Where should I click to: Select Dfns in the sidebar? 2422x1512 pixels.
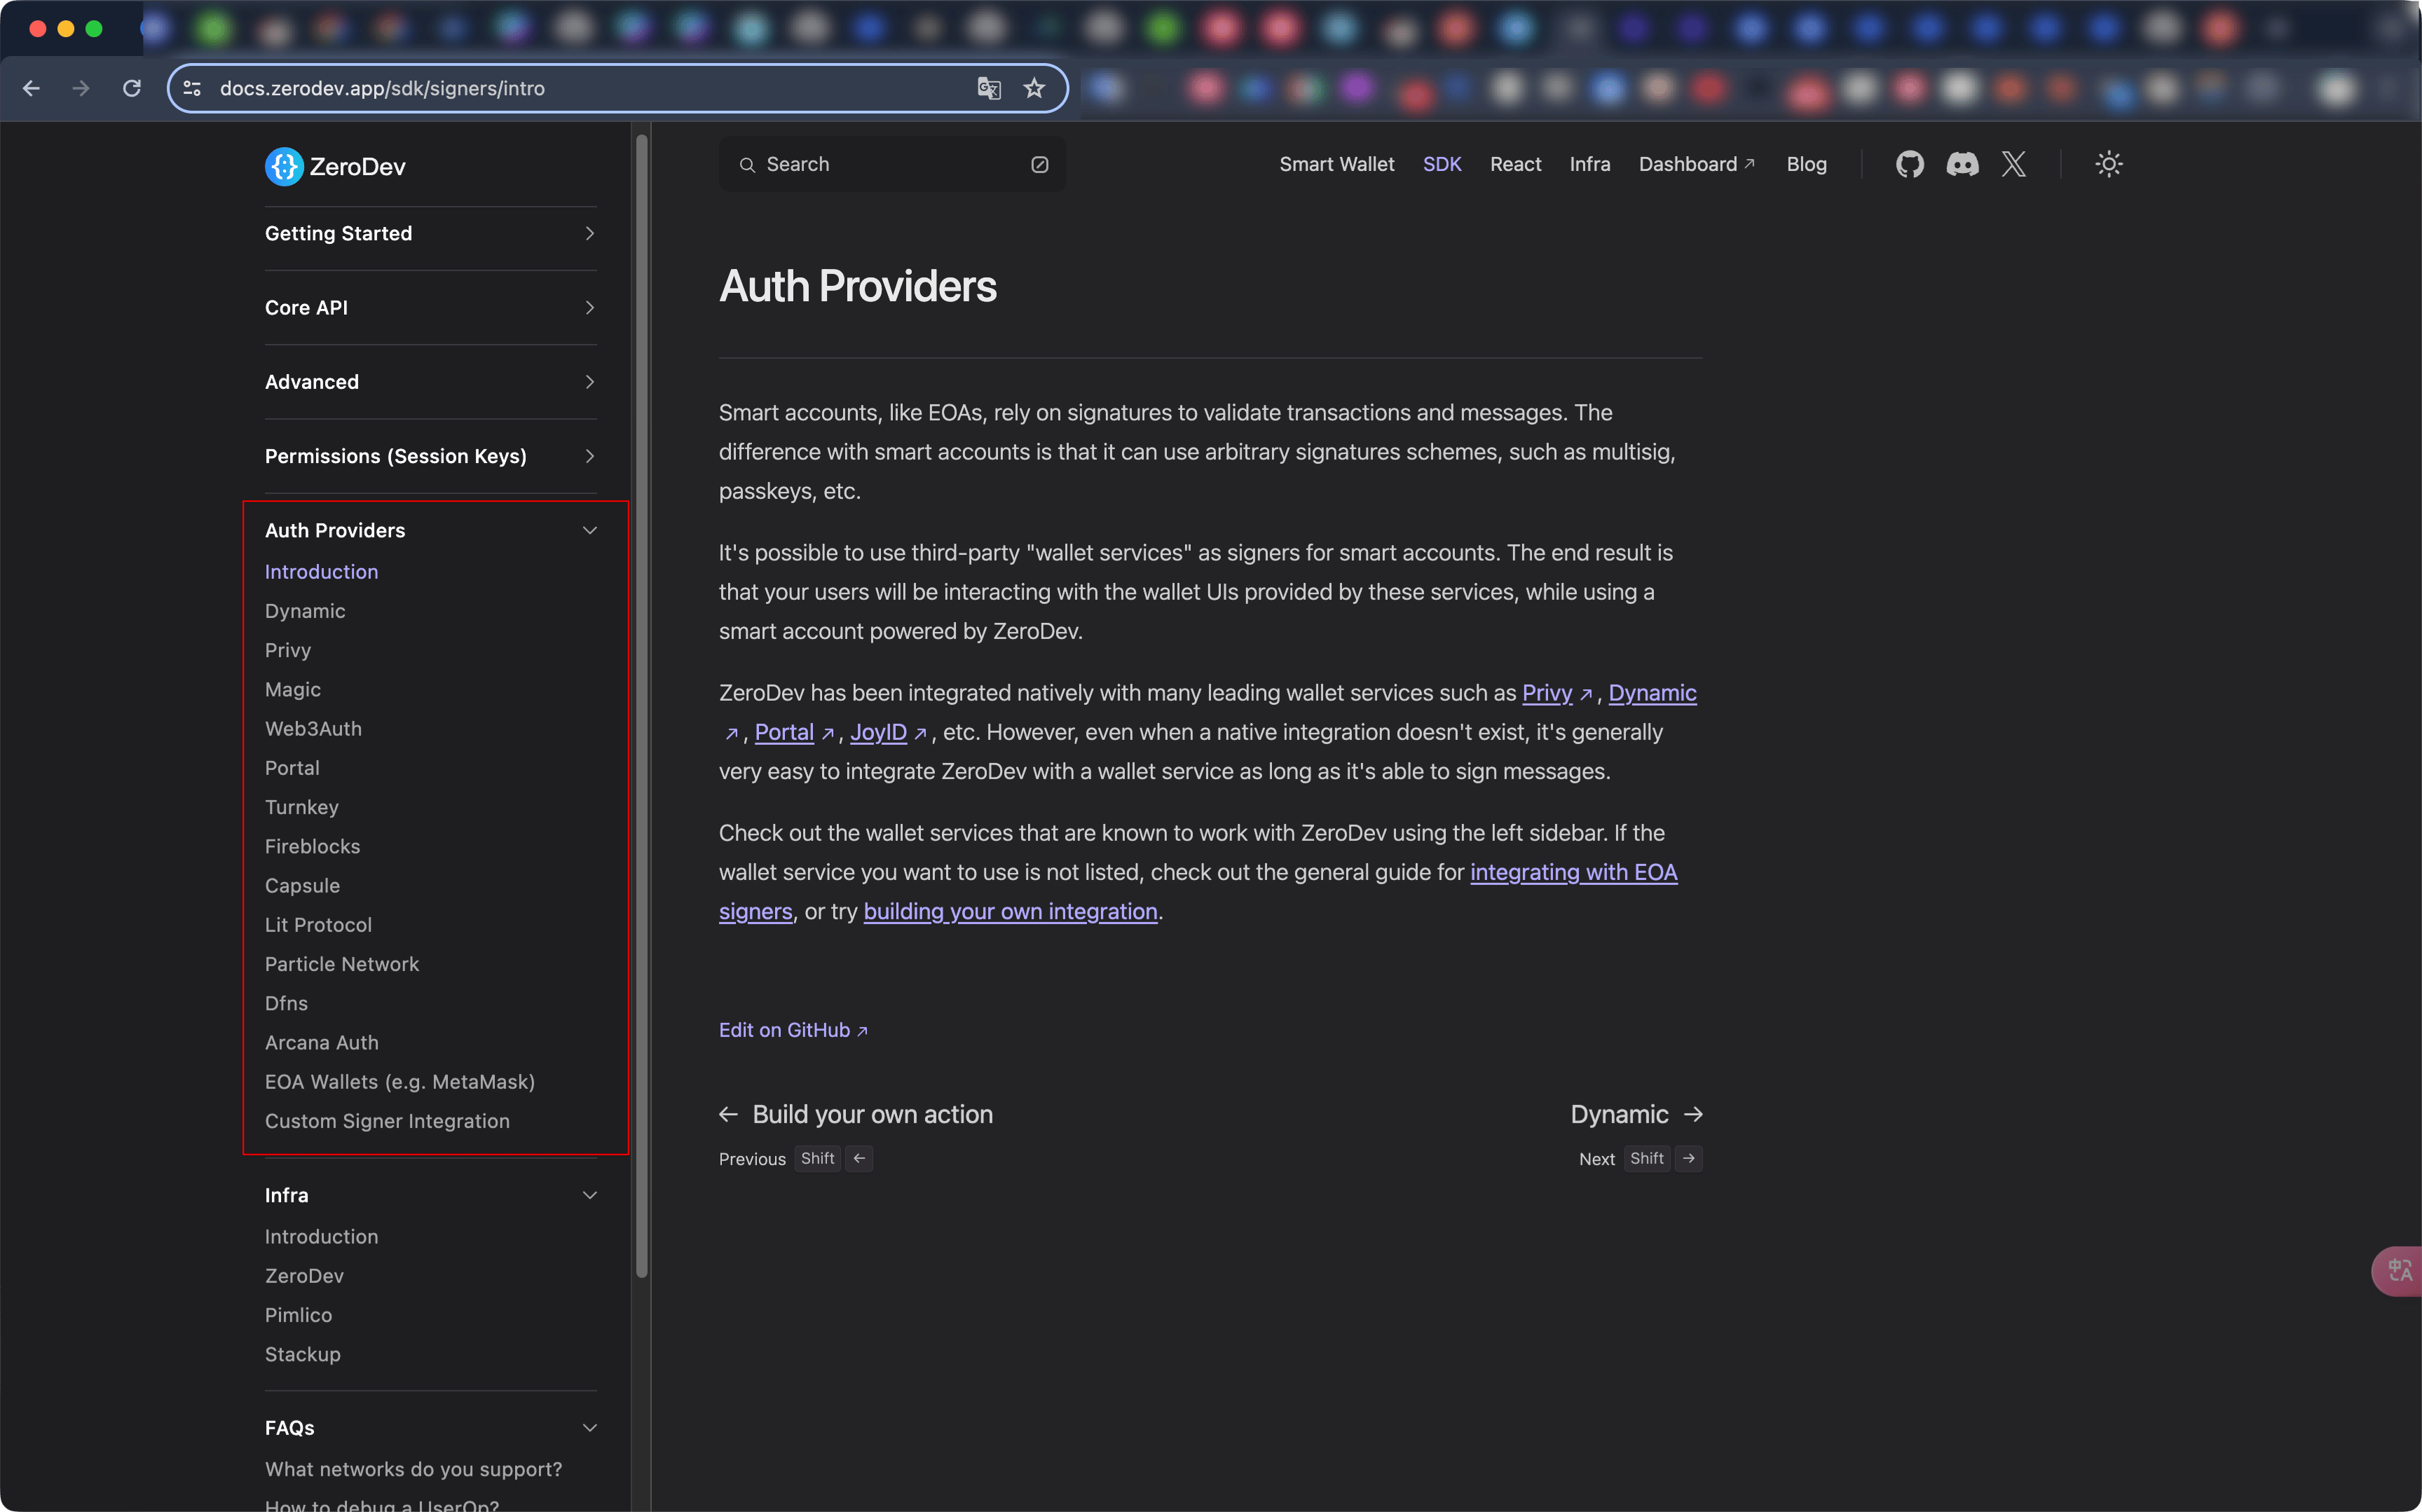click(x=286, y=1003)
